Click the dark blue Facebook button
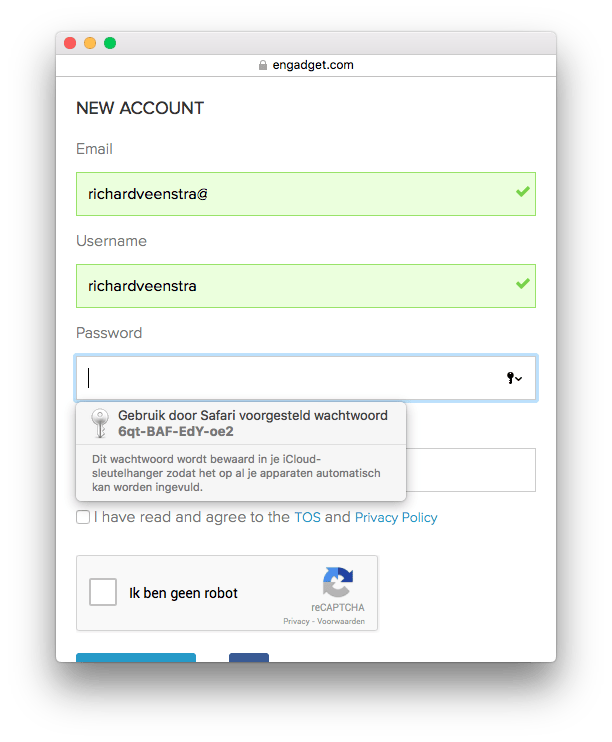Viewport: 612px width, 742px height. pyautogui.click(x=249, y=657)
